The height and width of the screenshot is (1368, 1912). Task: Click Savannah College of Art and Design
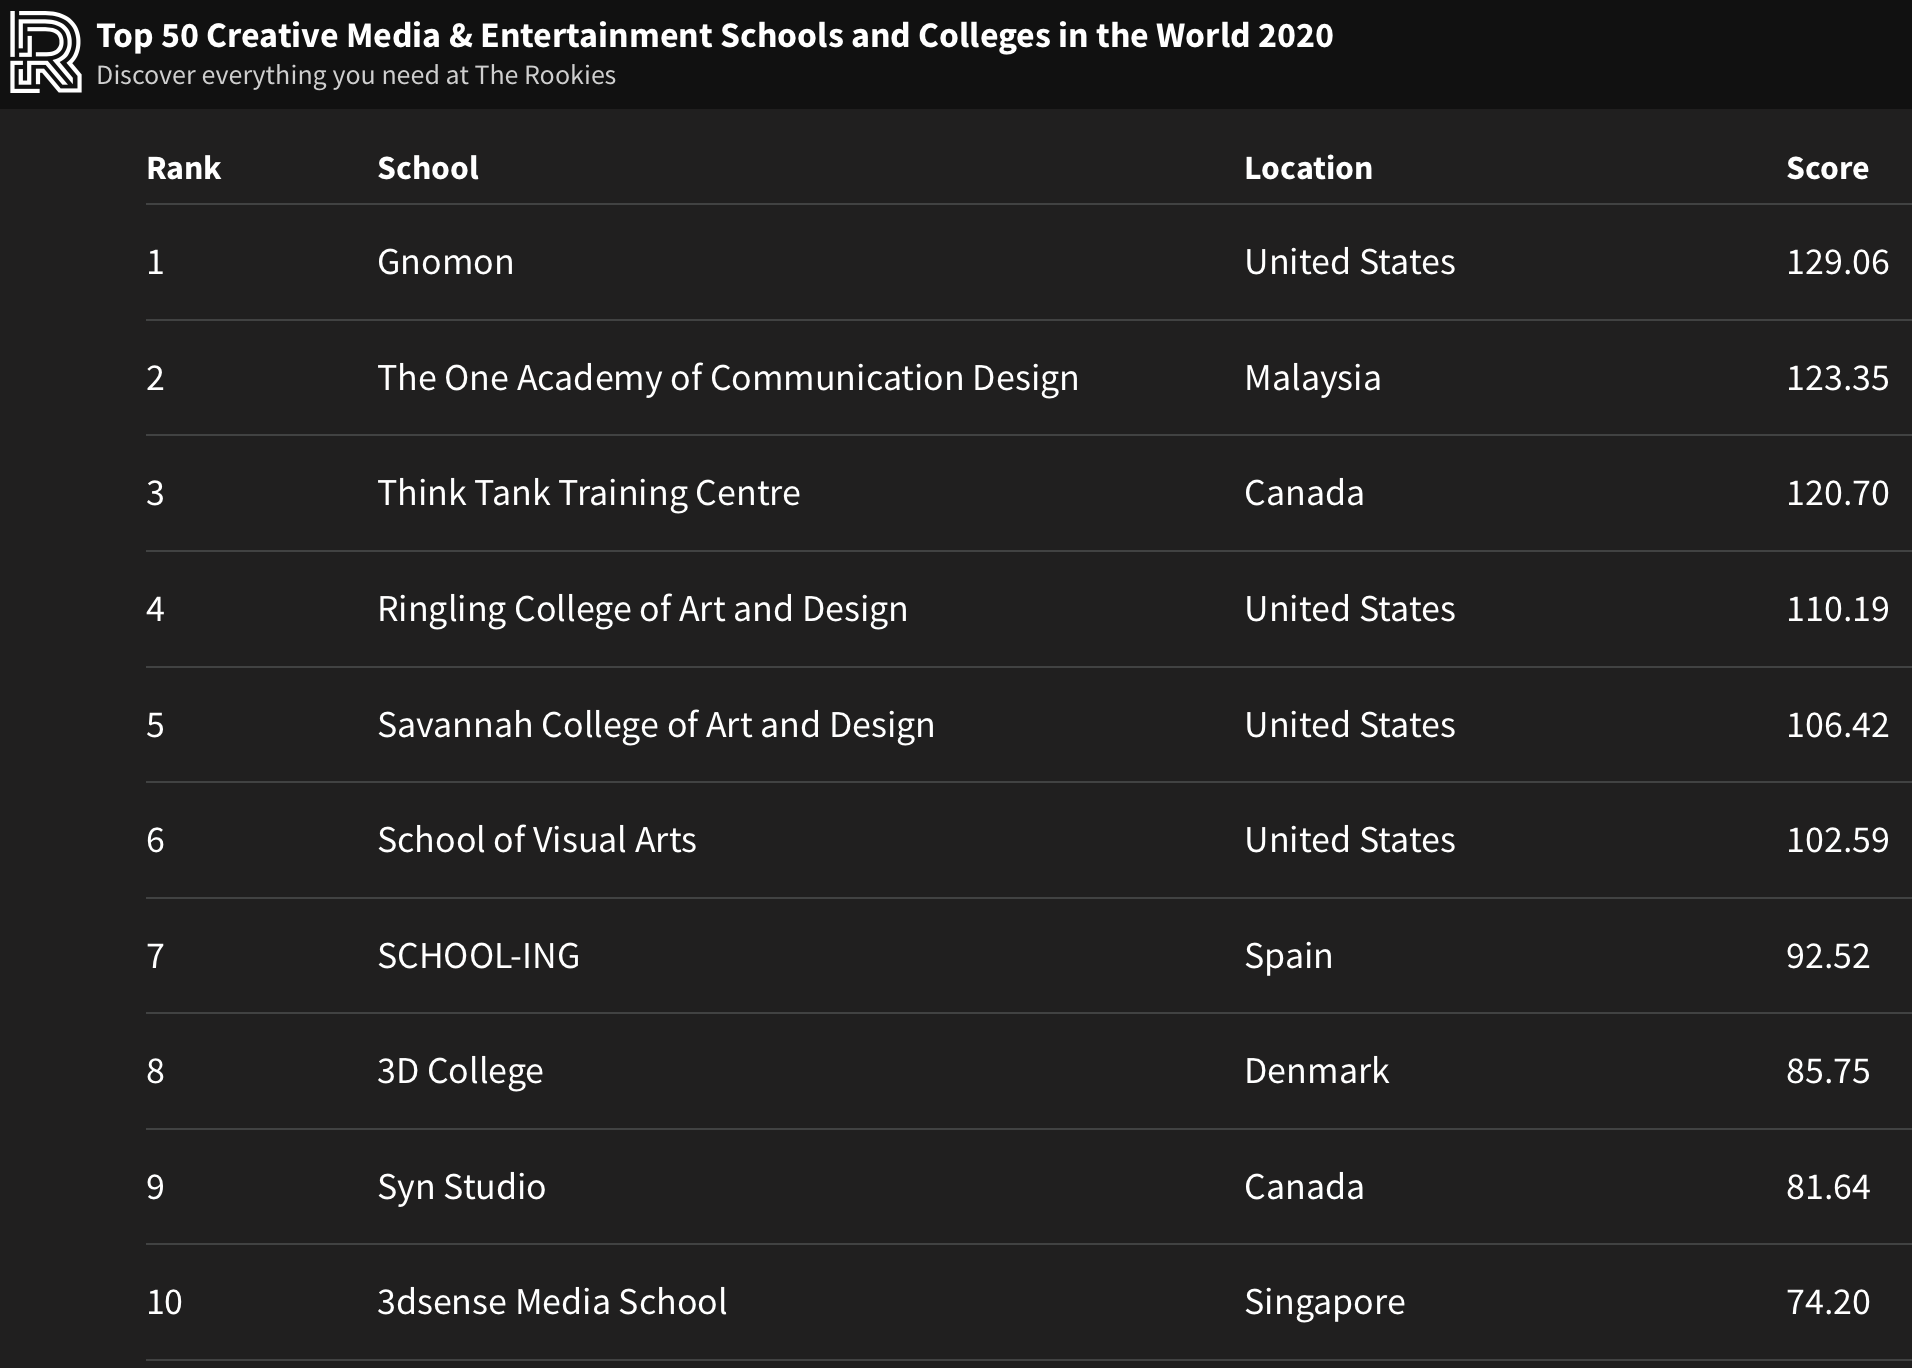655,725
